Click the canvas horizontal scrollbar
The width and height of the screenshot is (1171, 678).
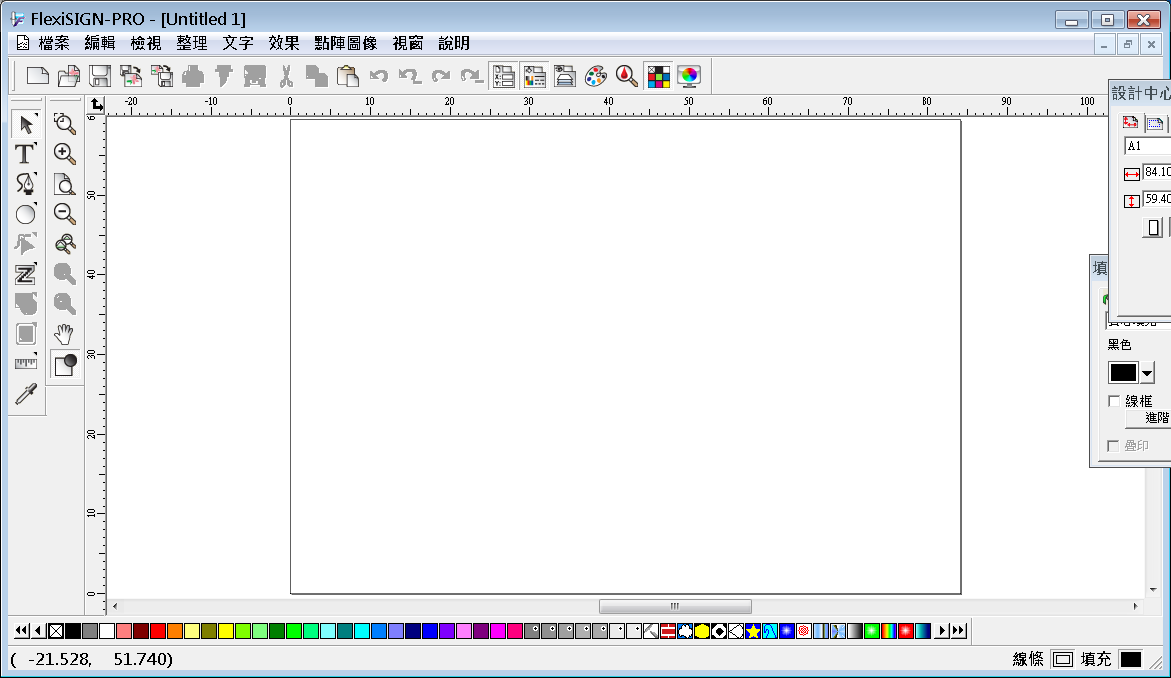pos(674,606)
